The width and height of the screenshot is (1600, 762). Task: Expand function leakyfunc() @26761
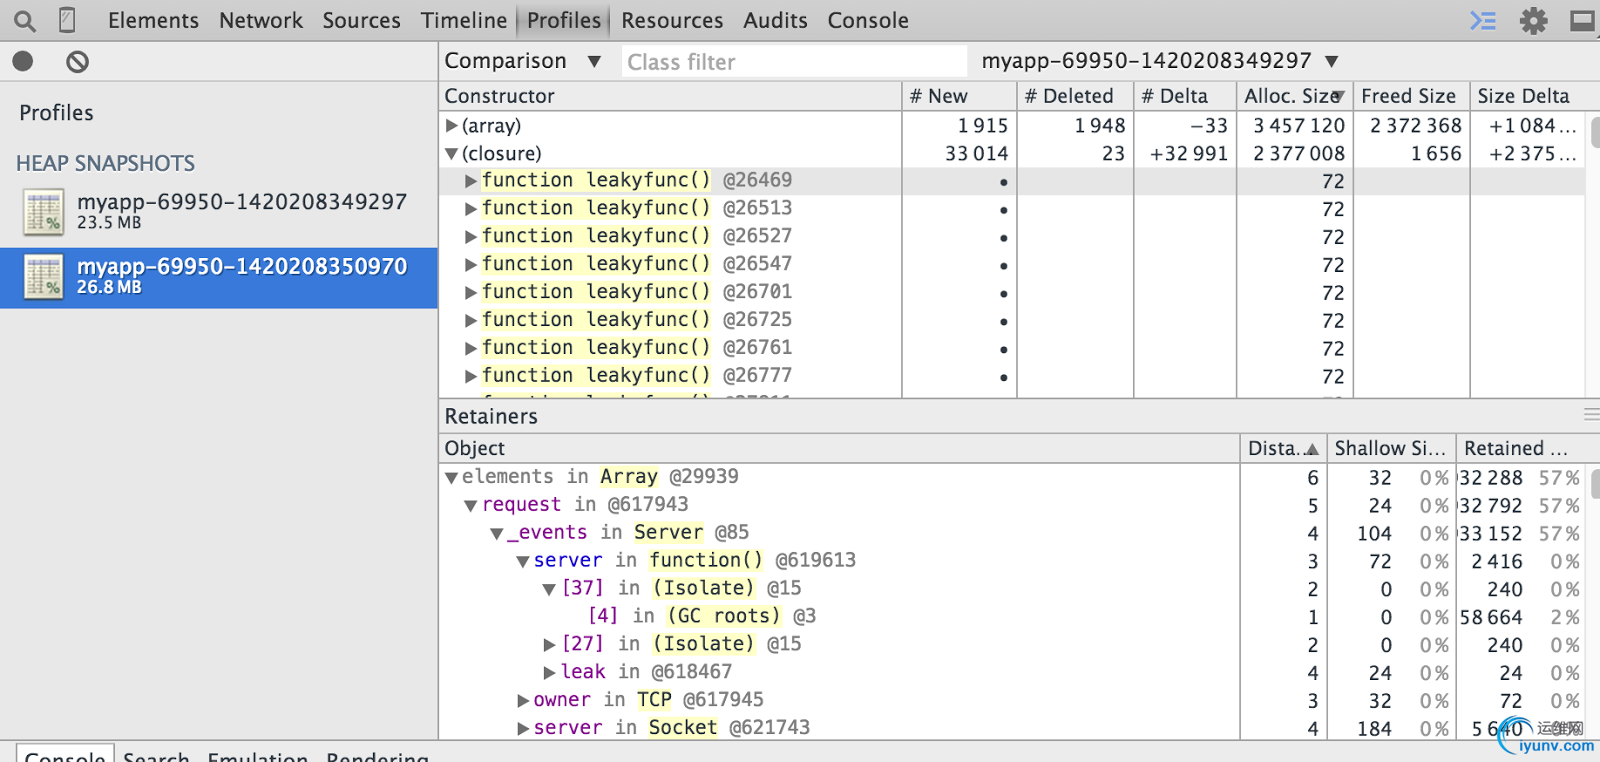471,349
